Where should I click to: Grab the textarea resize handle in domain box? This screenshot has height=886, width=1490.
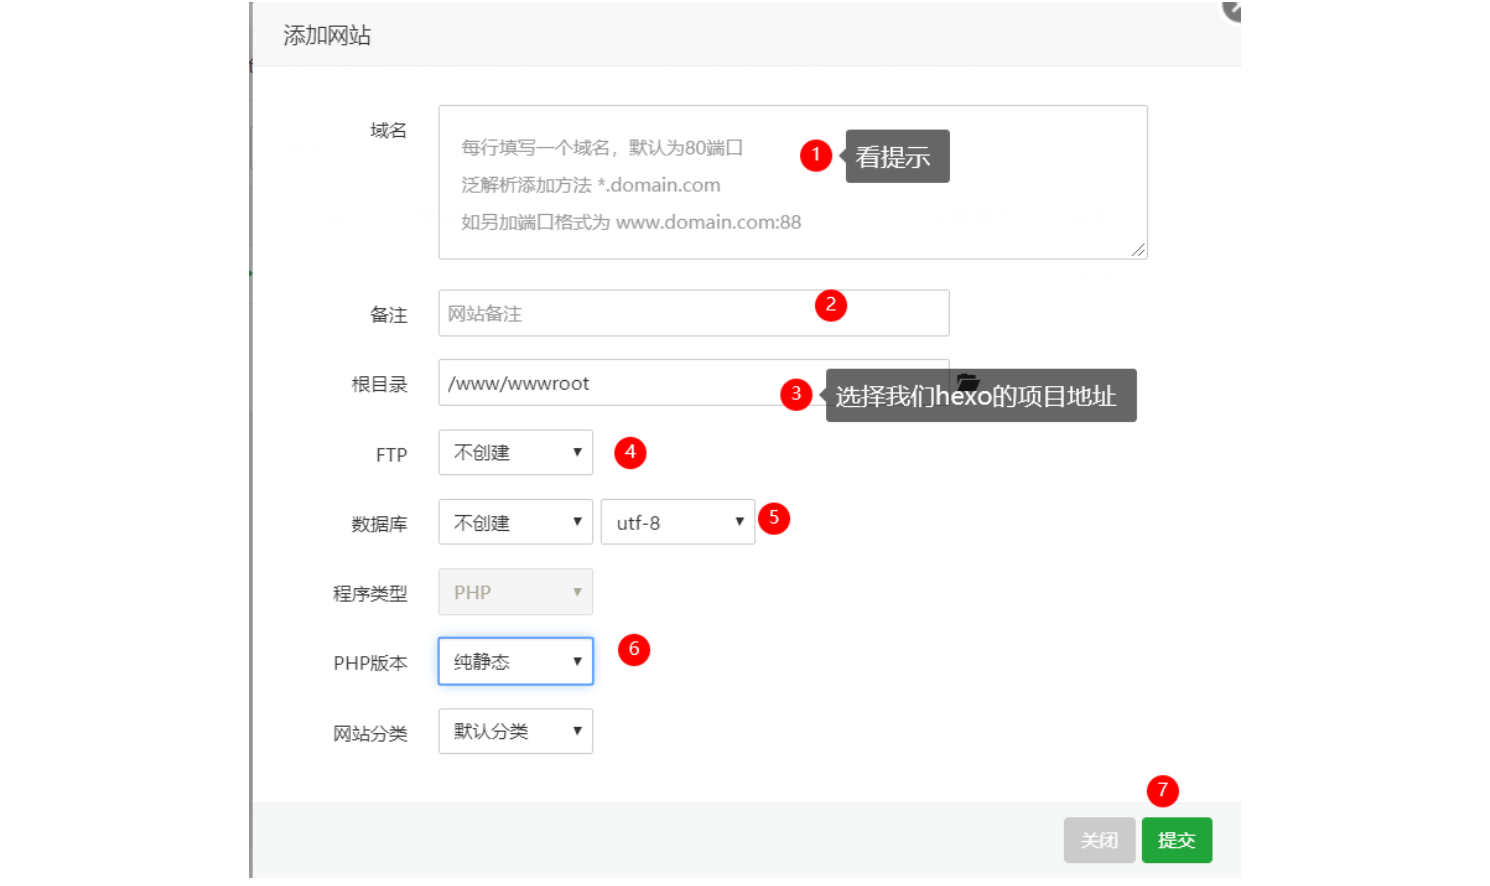[1138, 250]
